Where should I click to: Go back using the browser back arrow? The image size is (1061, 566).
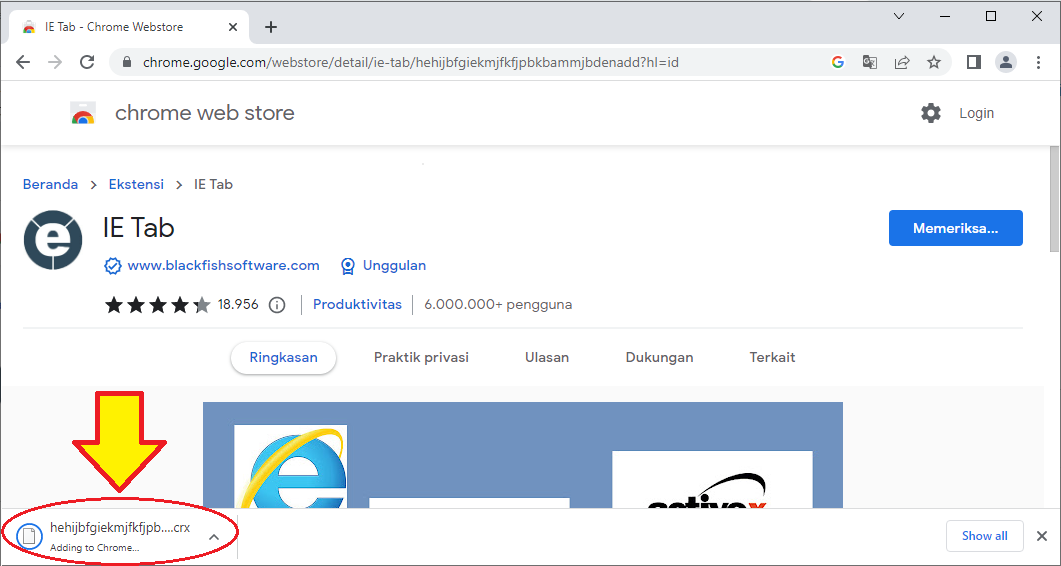pyautogui.click(x=23, y=62)
